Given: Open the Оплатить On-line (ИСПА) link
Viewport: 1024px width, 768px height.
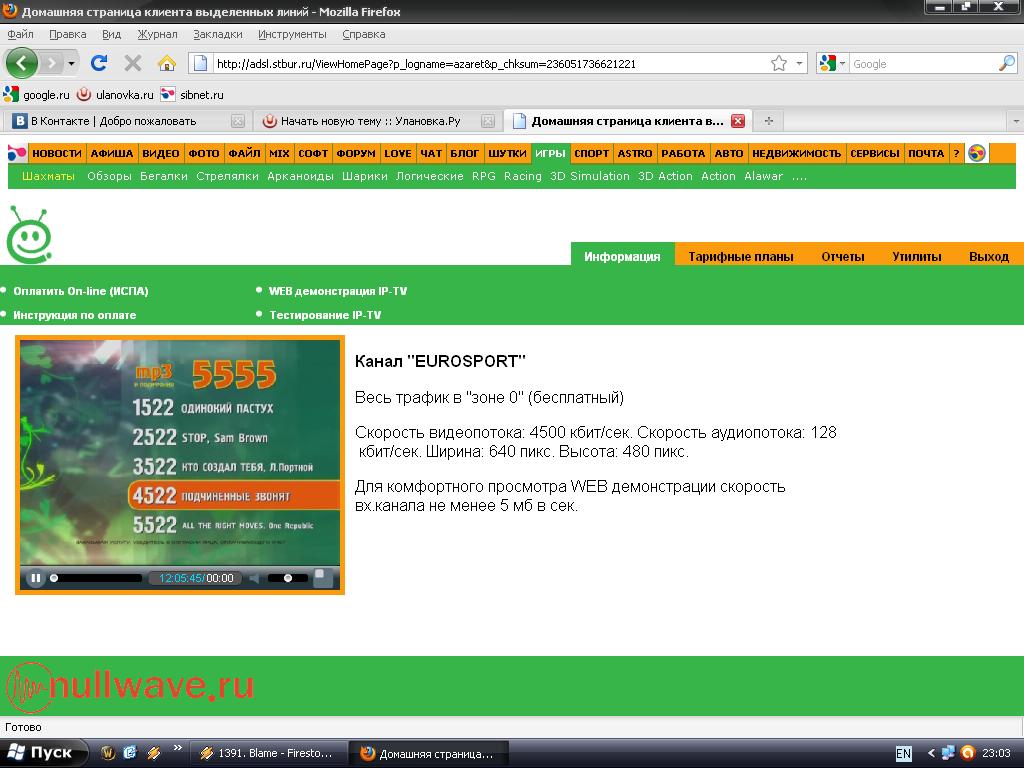Looking at the screenshot, I should [x=80, y=291].
